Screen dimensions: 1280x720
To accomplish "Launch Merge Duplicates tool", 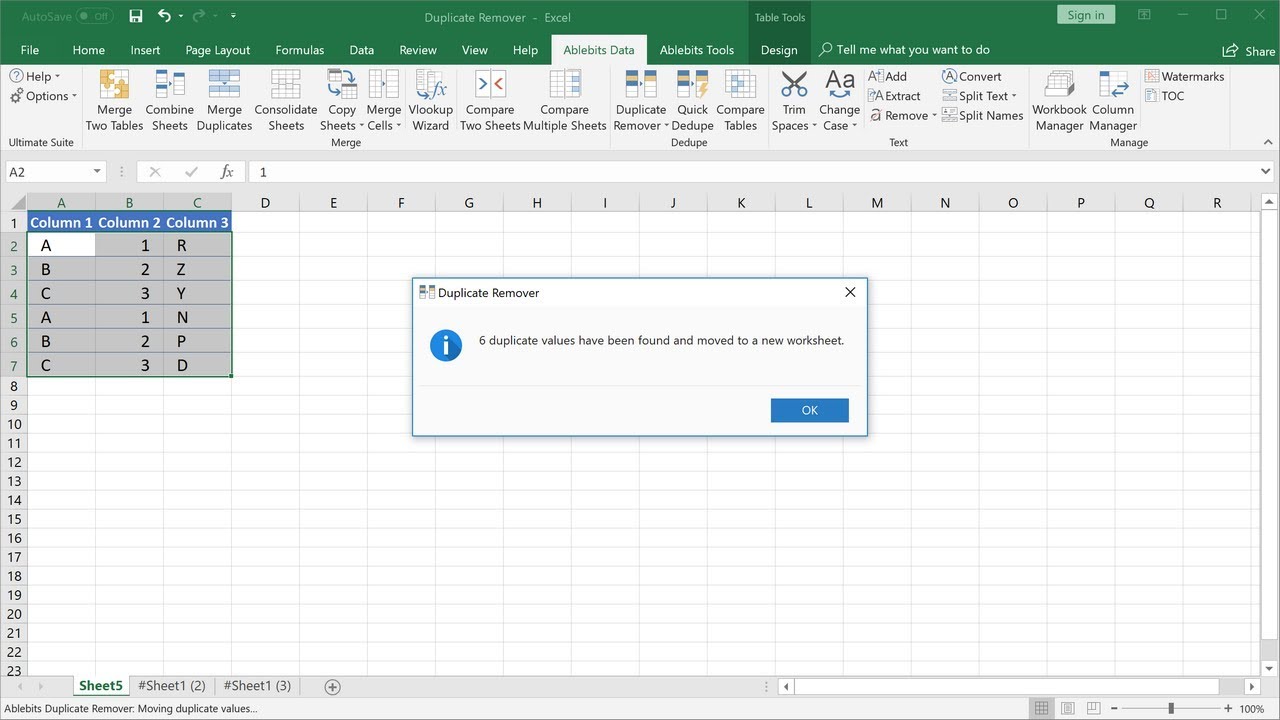I will [224, 100].
